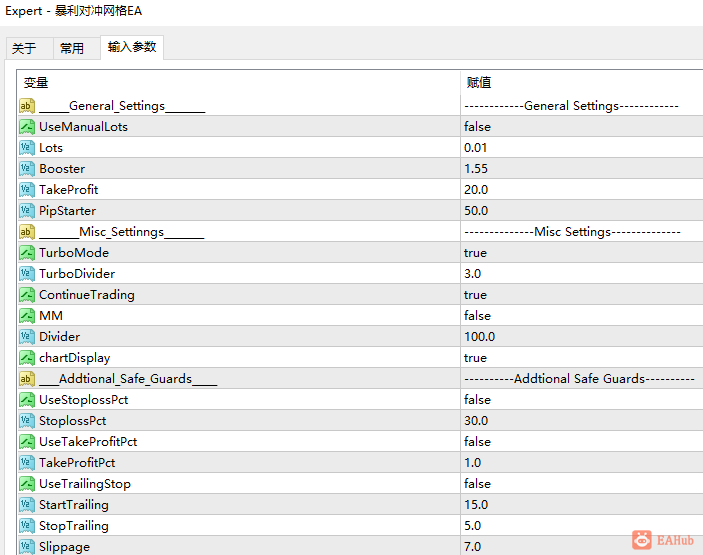Click the boolean icon beside UseTakeProfitPct

coord(27,442)
